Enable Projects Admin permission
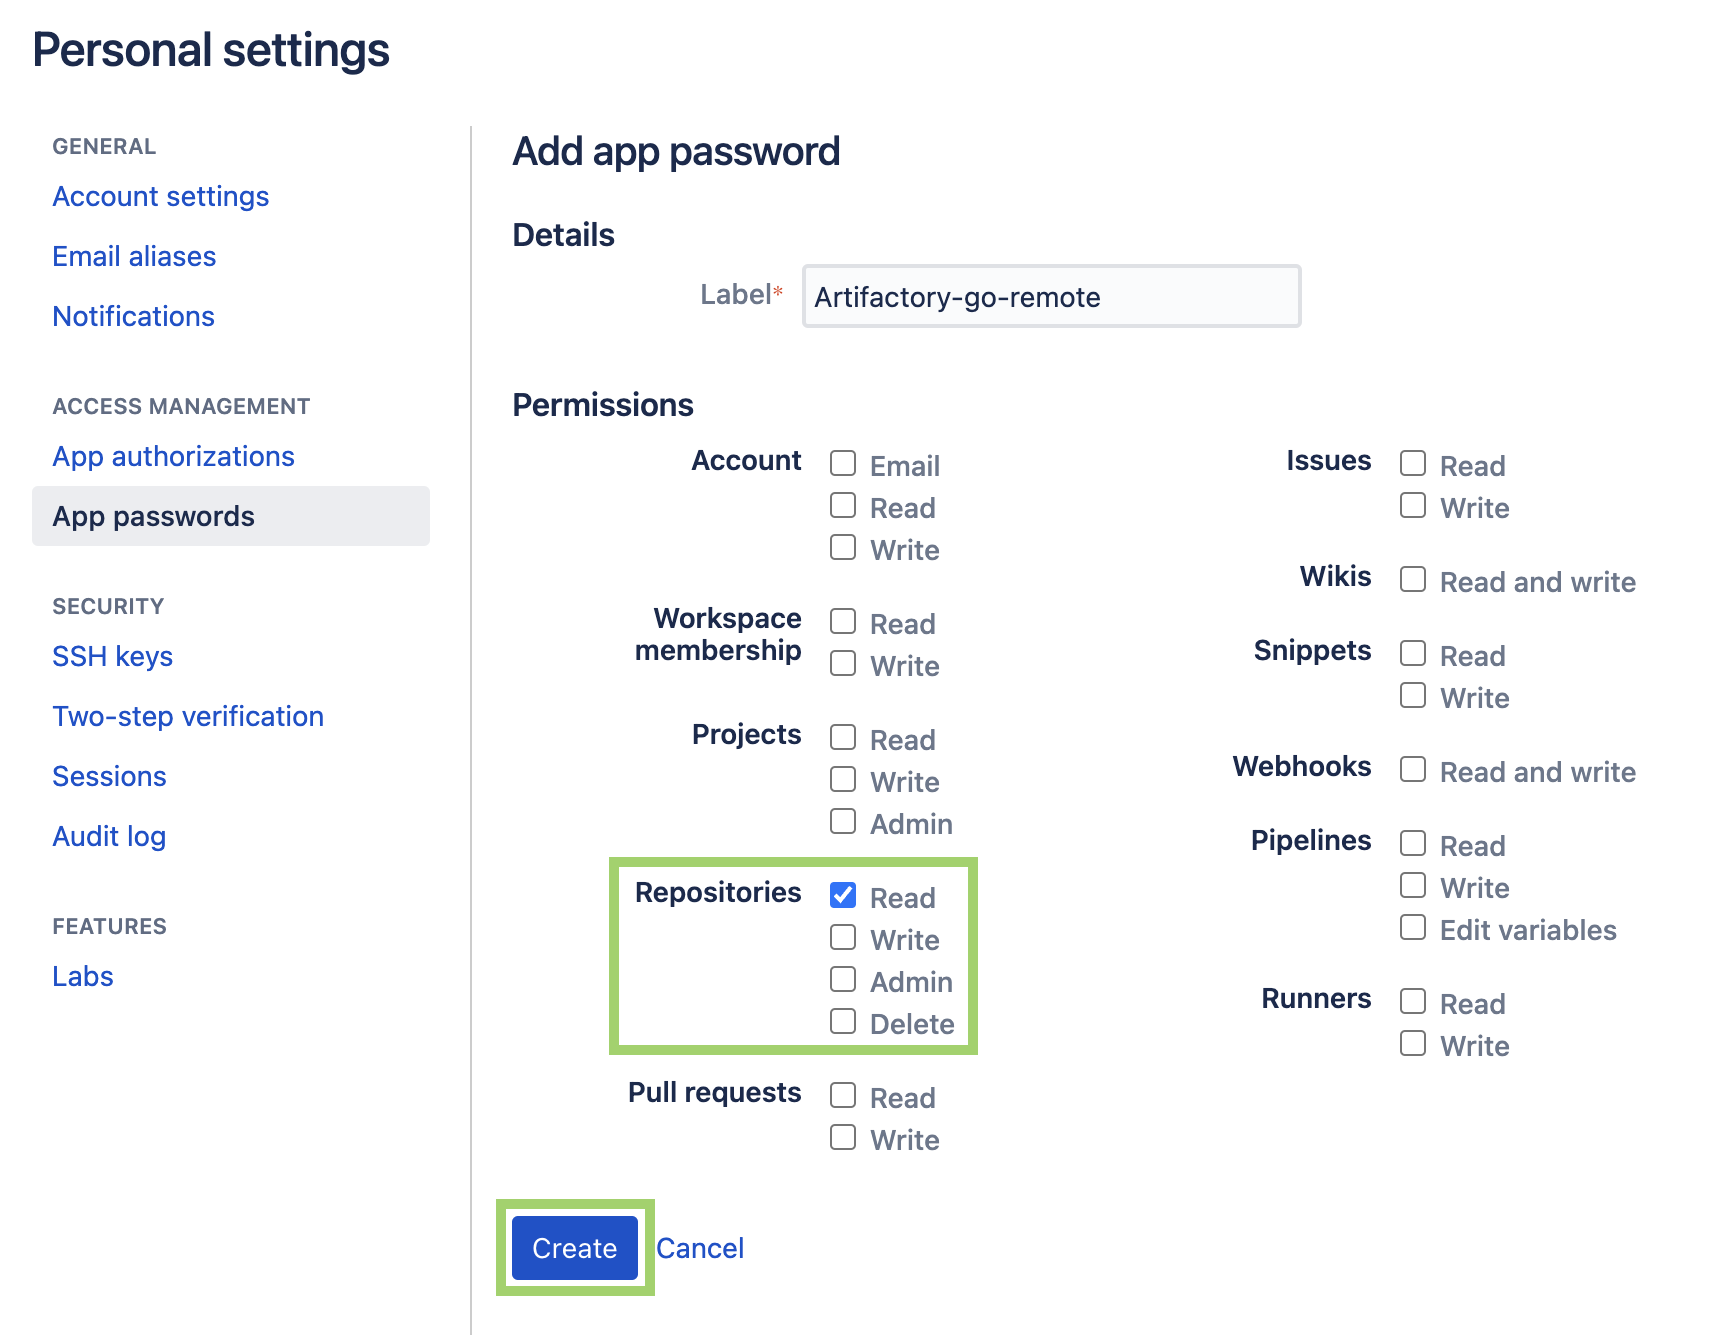The height and width of the screenshot is (1335, 1709). 843,821
